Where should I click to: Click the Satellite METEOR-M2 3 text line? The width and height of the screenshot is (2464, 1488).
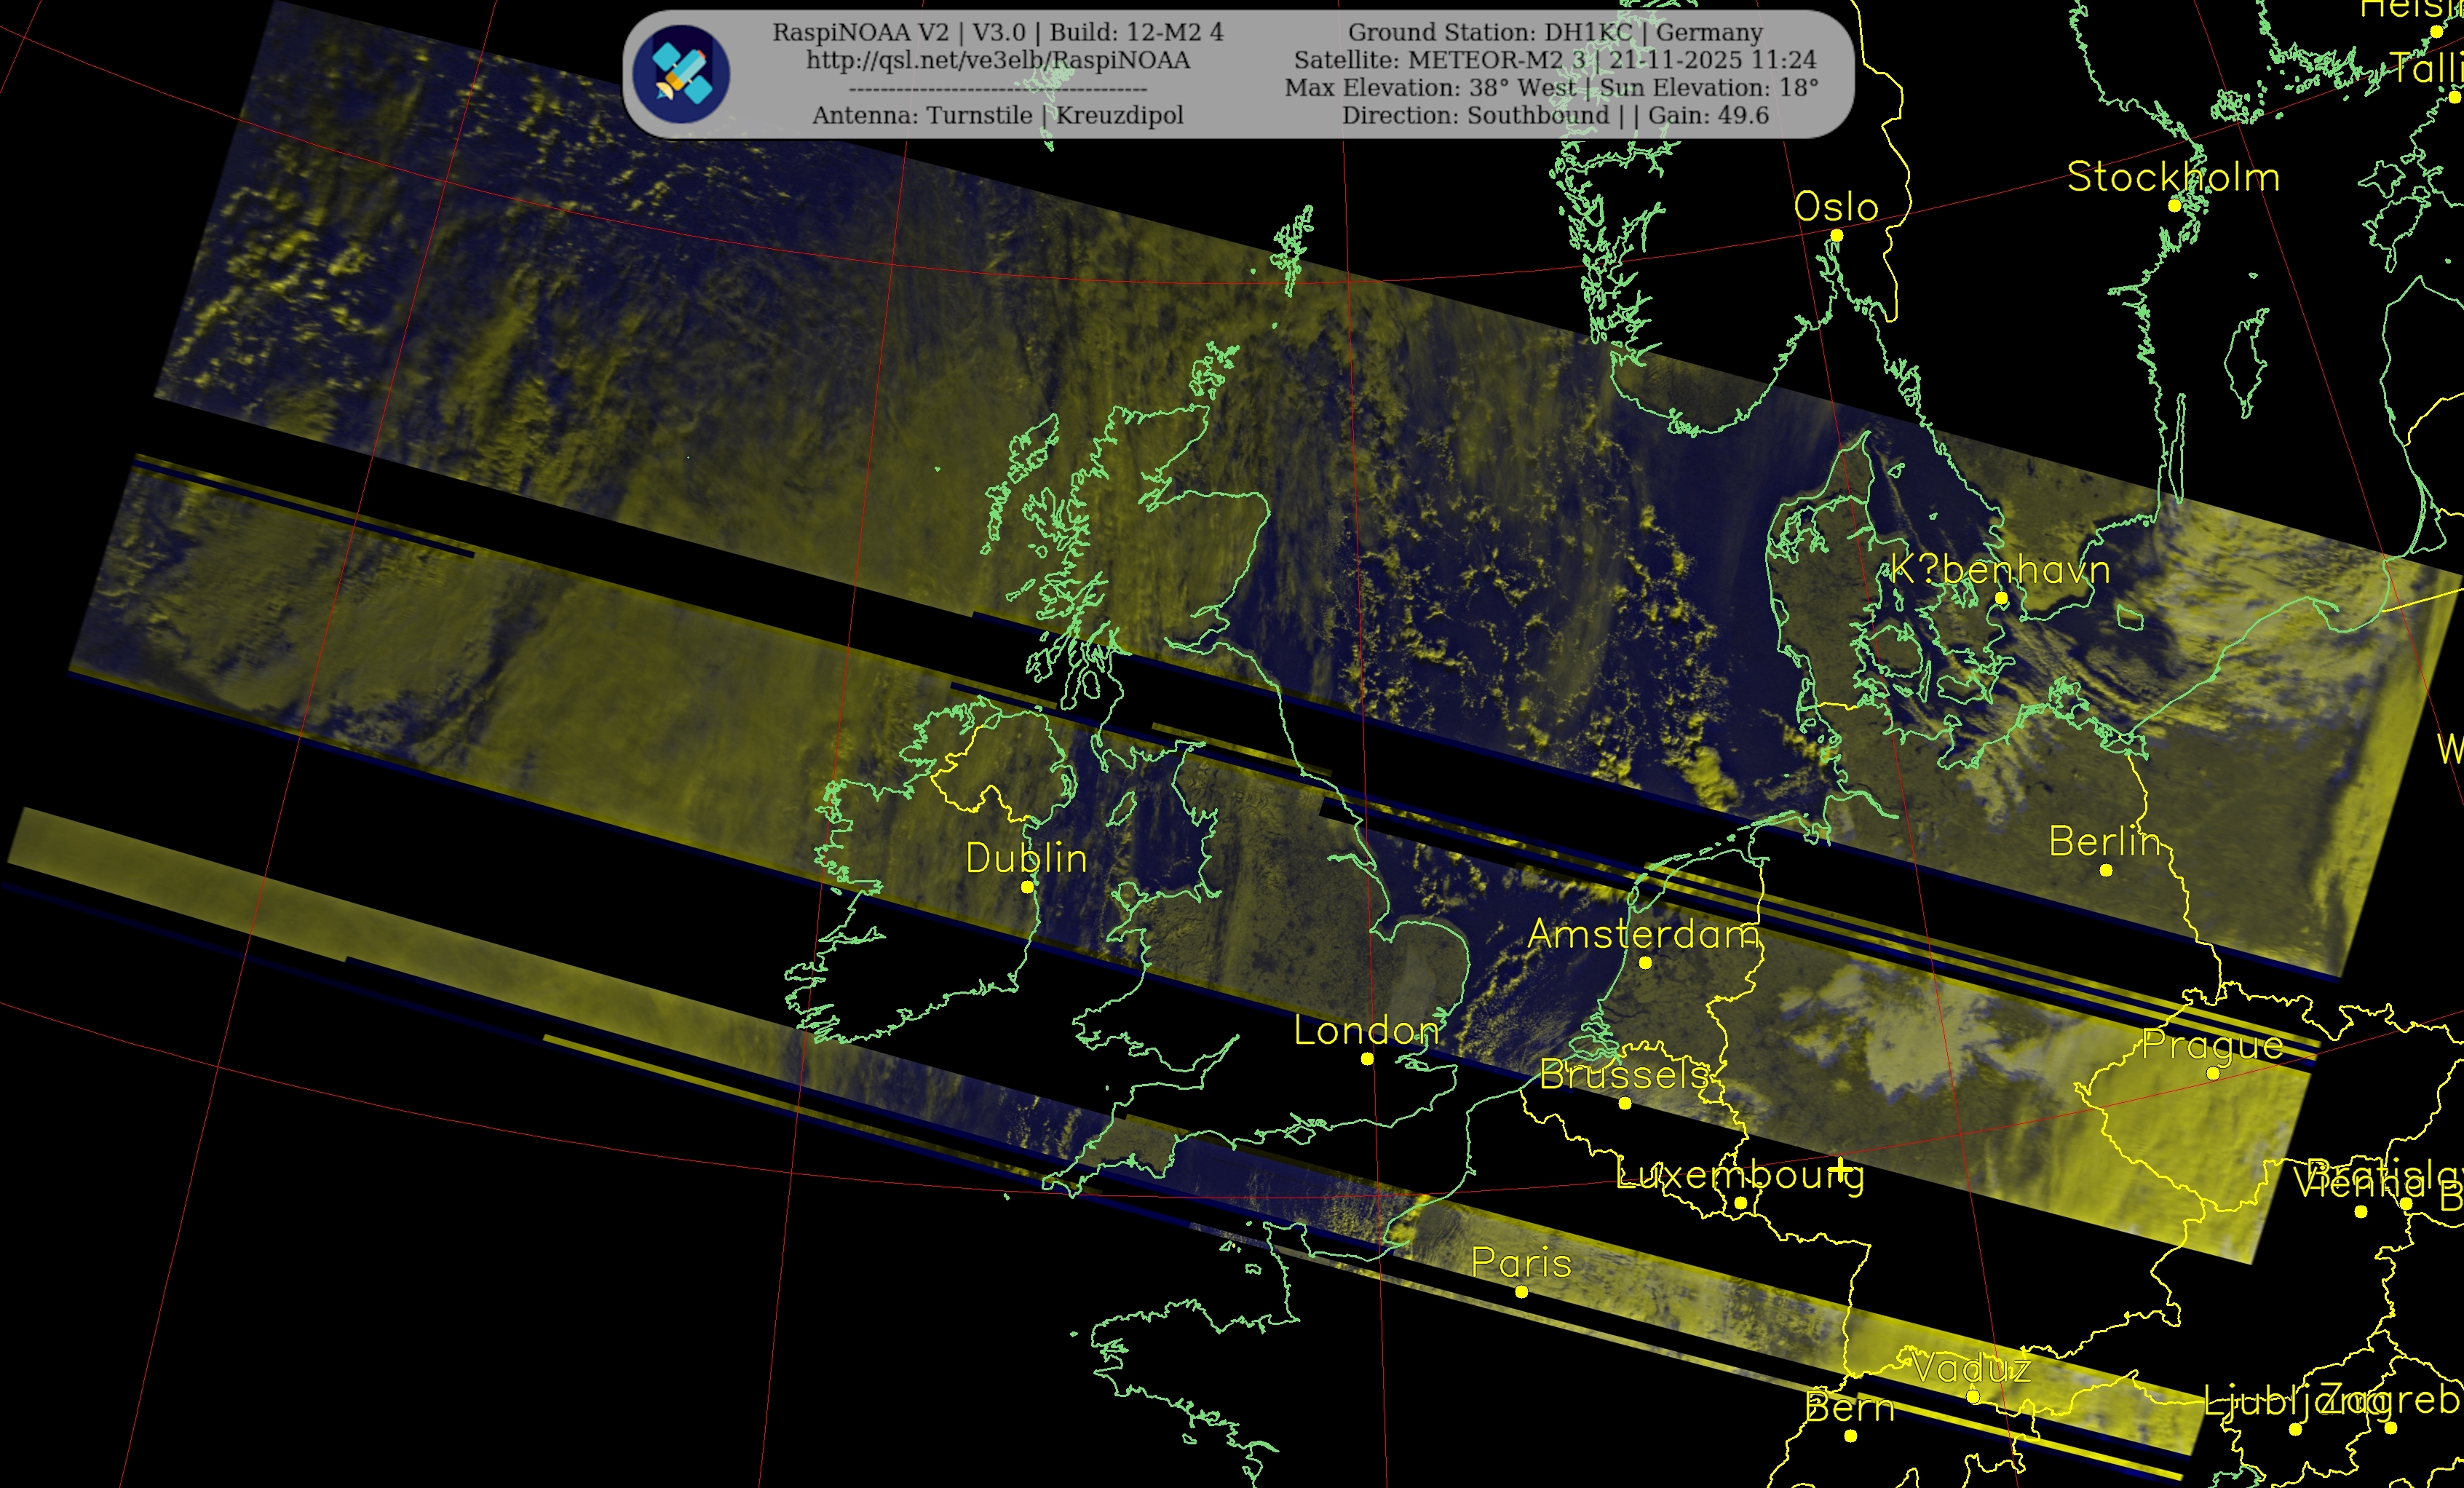1555,60
